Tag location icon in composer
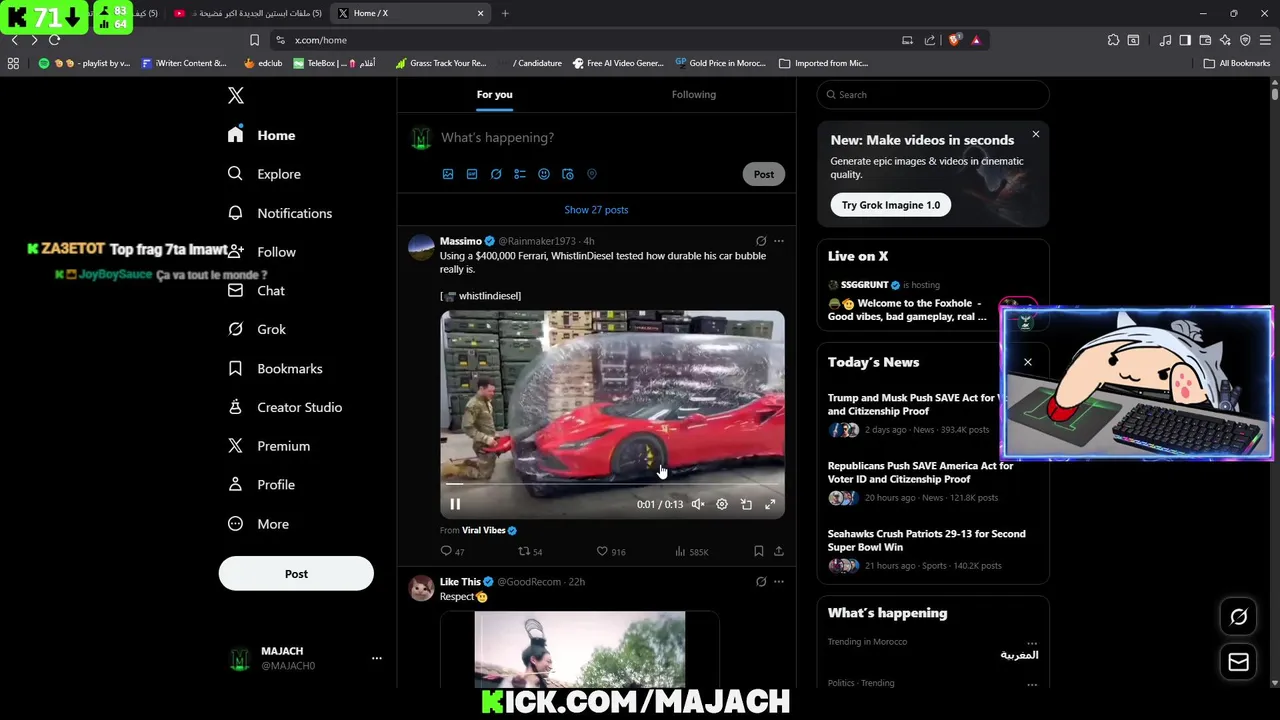Image resolution: width=1280 pixels, height=720 pixels. tap(592, 174)
